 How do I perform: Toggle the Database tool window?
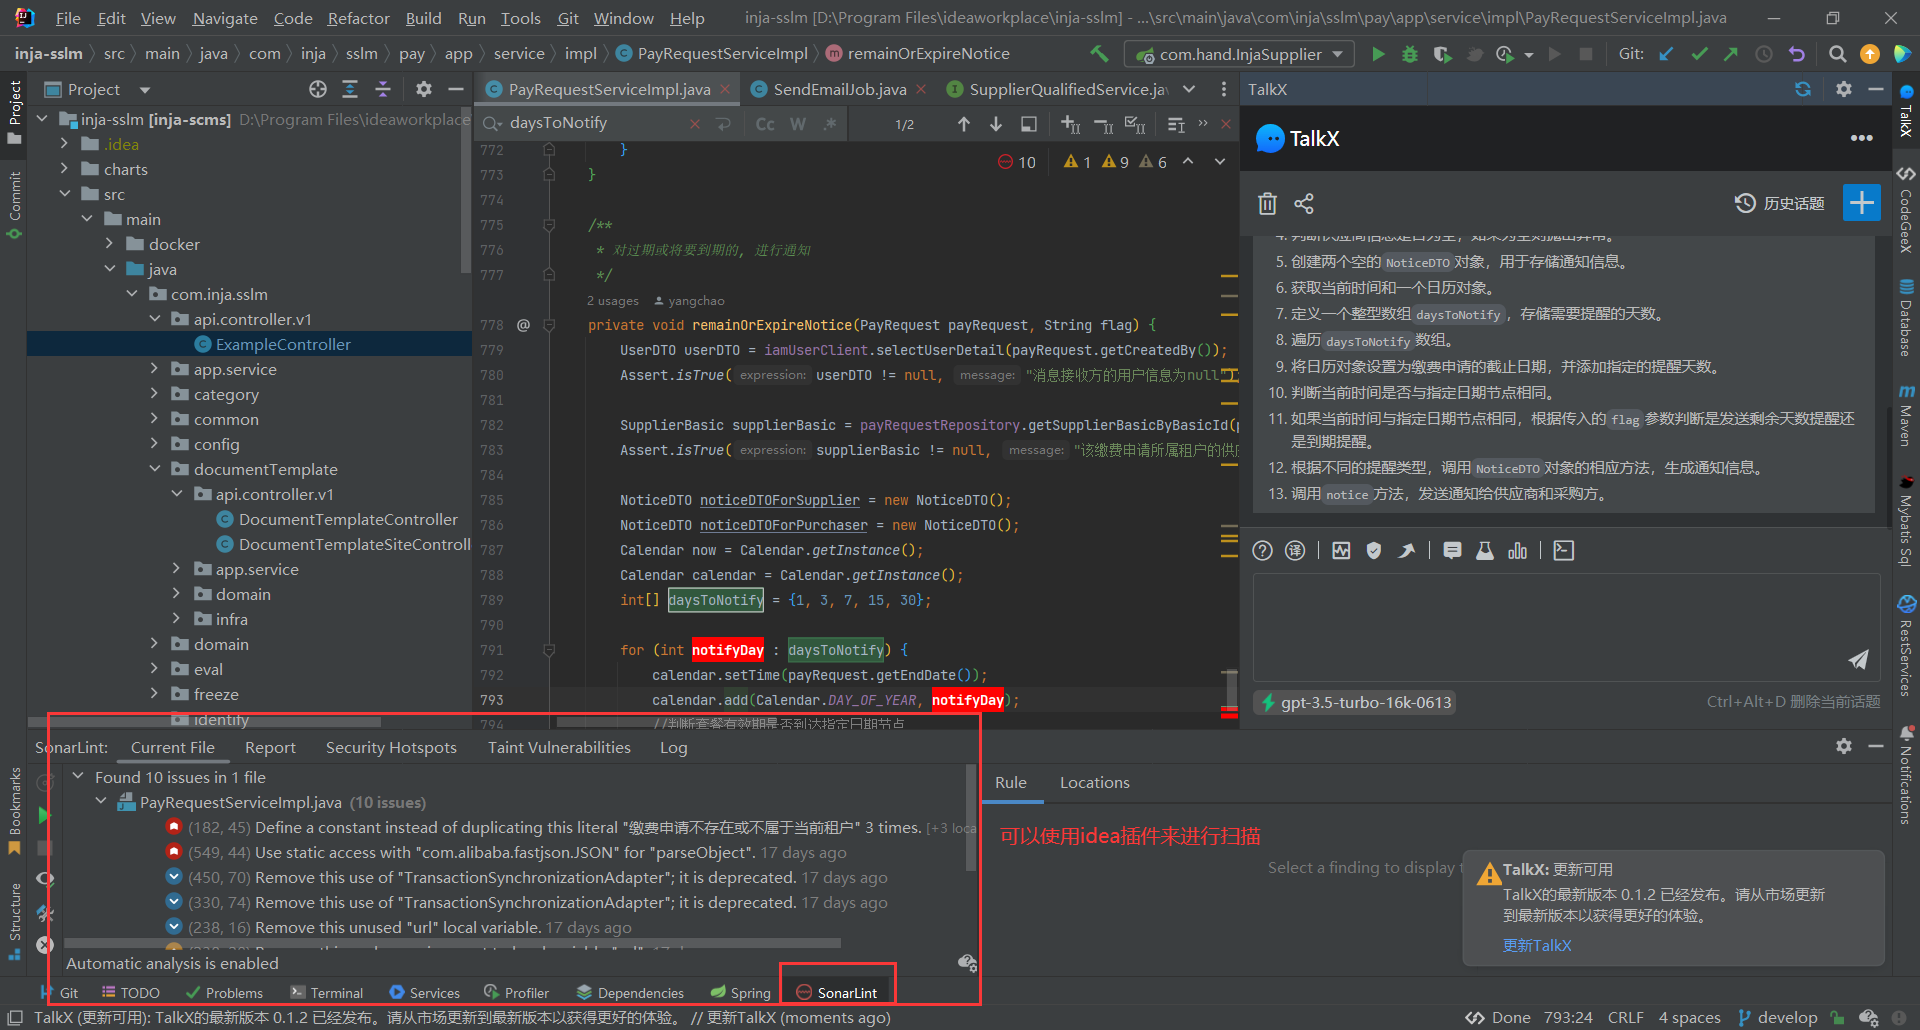coord(1906,318)
